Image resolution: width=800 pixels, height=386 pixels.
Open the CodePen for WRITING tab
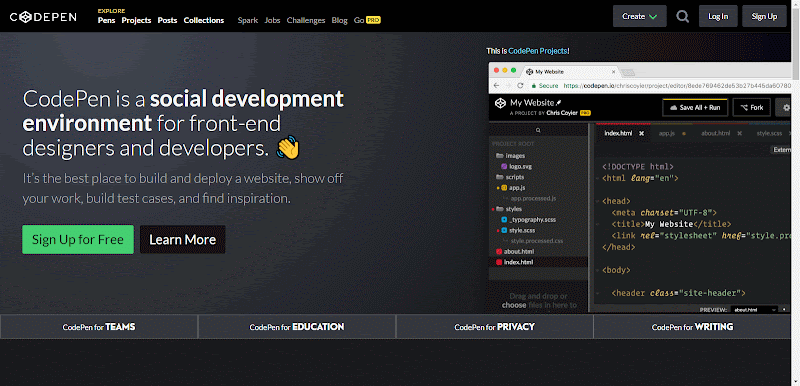(692, 327)
